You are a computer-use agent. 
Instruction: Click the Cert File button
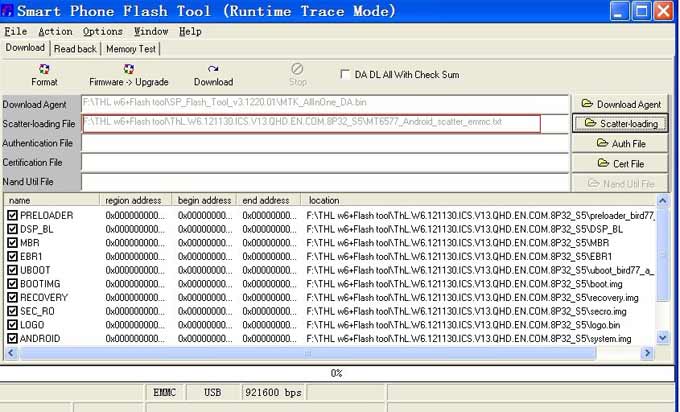click(620, 163)
